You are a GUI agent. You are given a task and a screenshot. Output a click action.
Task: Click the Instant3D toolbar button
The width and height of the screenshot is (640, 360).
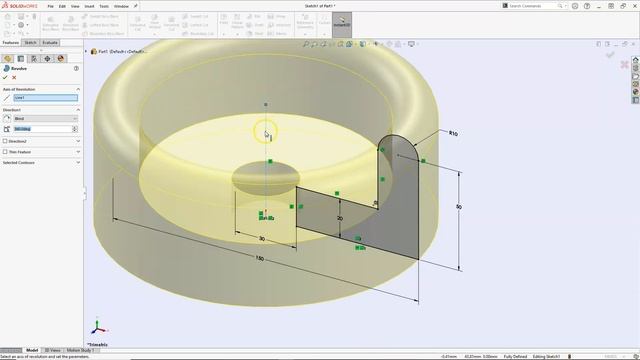(342, 24)
